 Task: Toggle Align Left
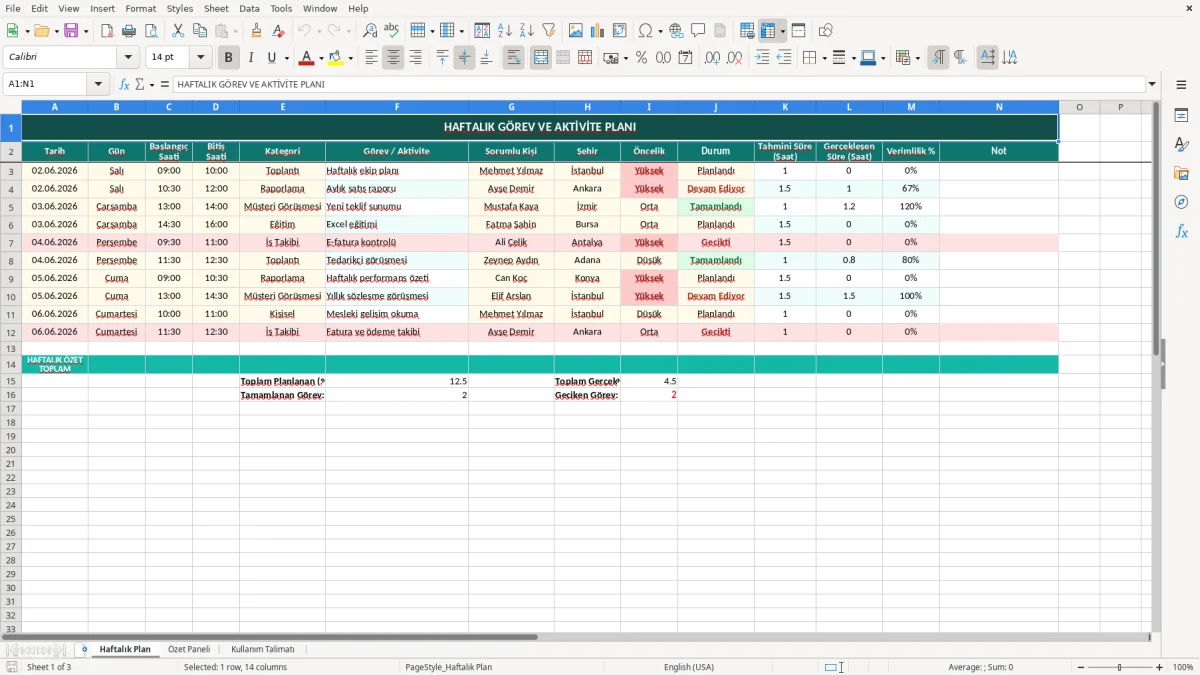[x=371, y=58]
